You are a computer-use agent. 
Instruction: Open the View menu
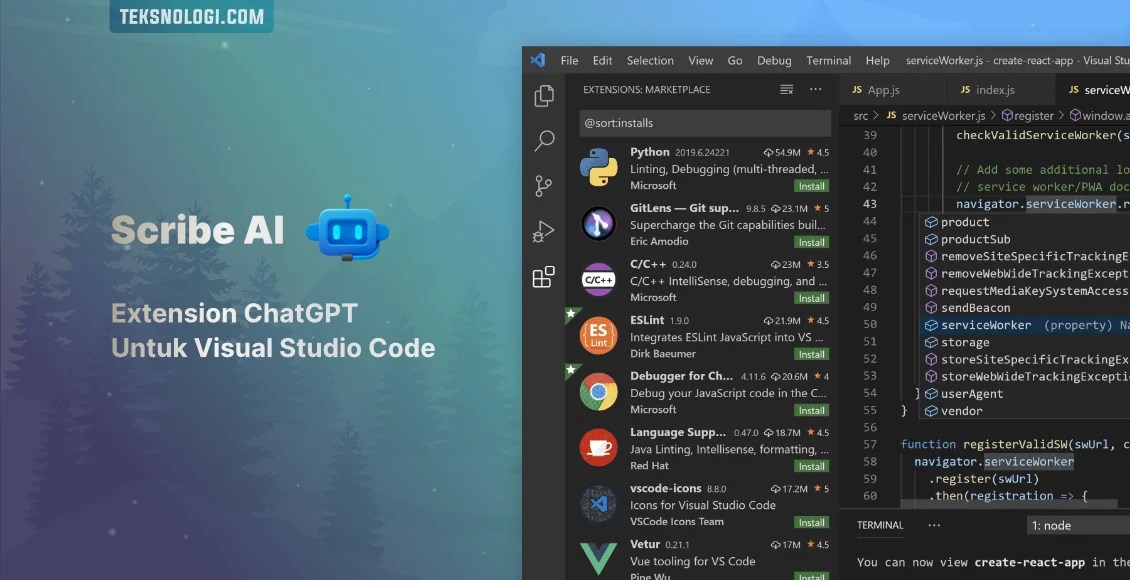[700, 61]
